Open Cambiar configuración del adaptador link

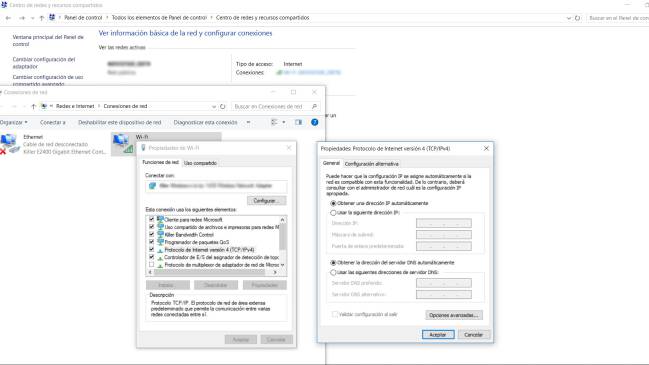pos(44,63)
